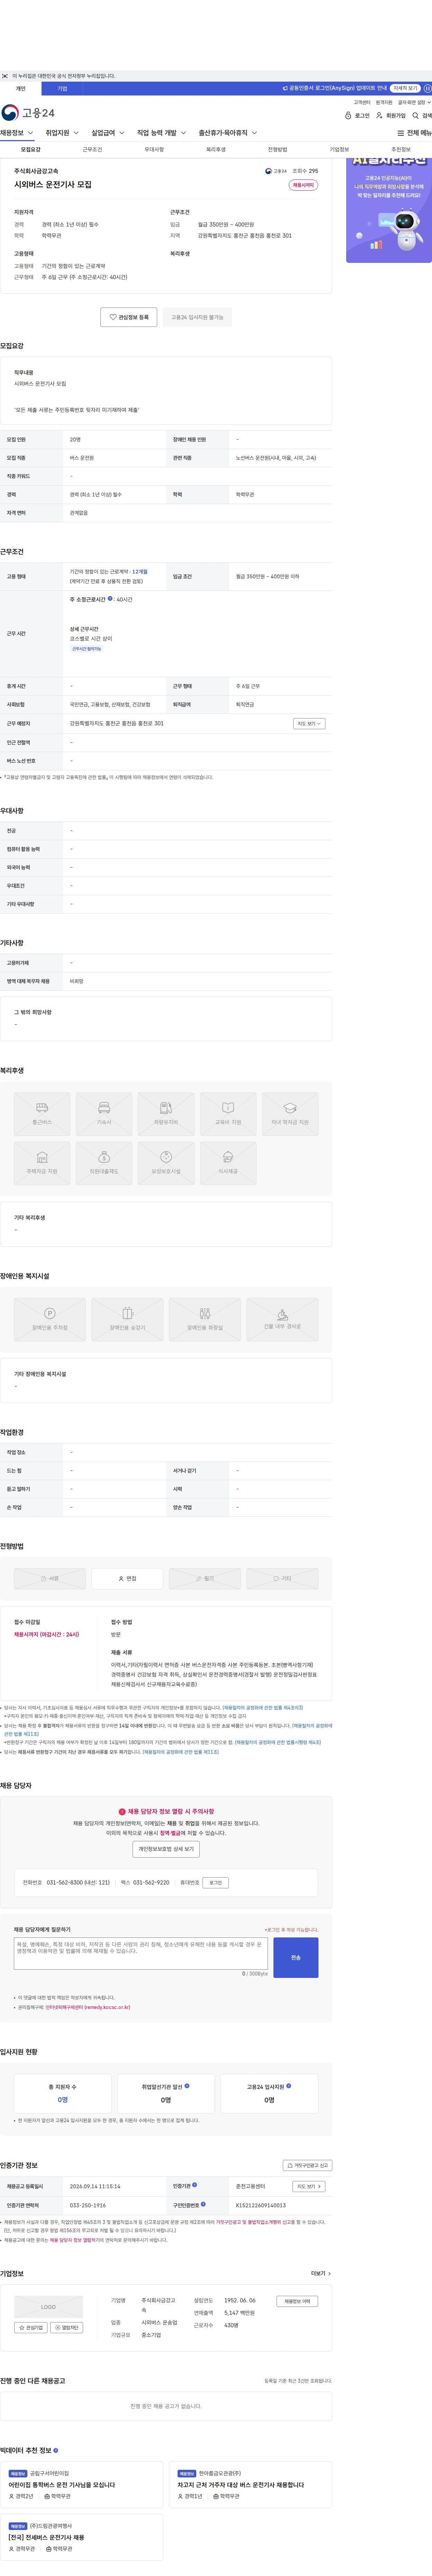Click 자세히 보기 in the top banner
432x2576 pixels.
[x=405, y=88]
